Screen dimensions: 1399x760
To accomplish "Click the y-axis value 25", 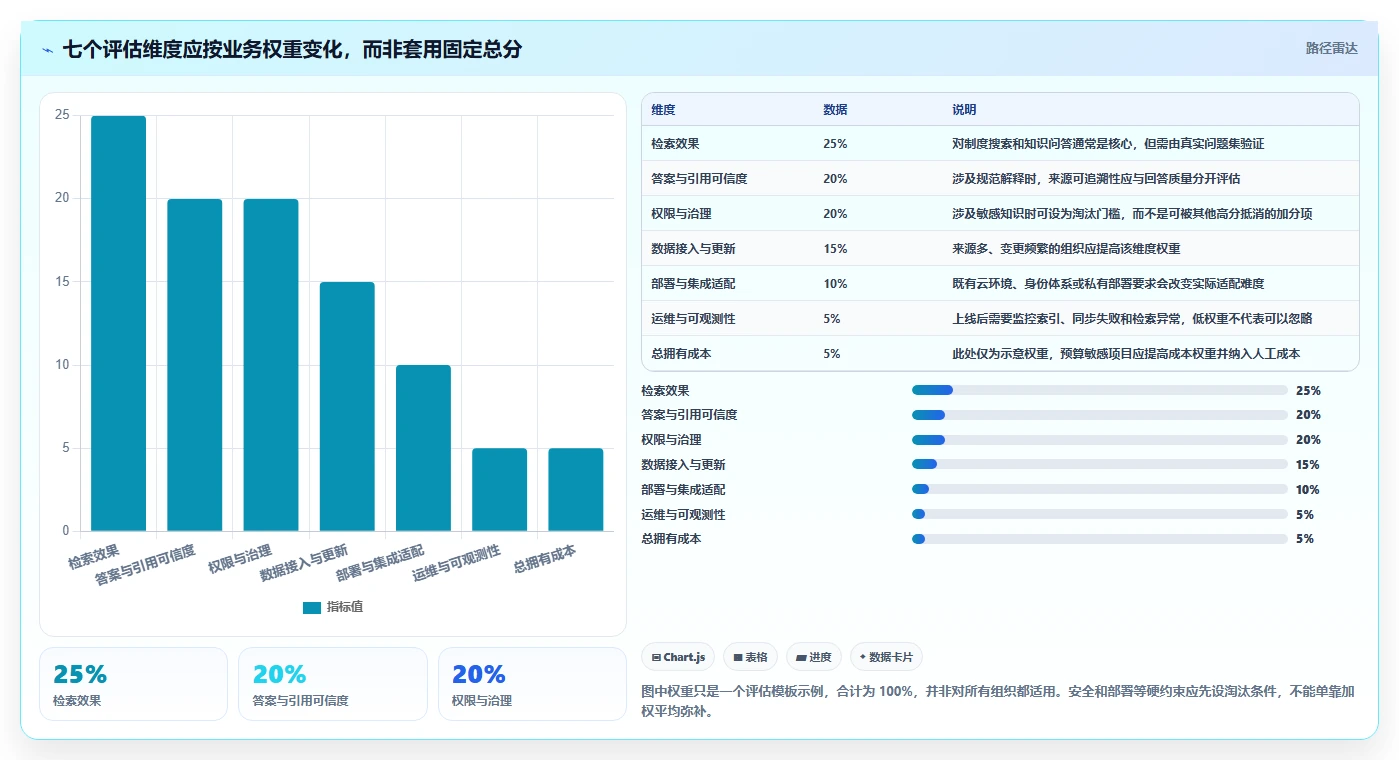I will (62, 115).
